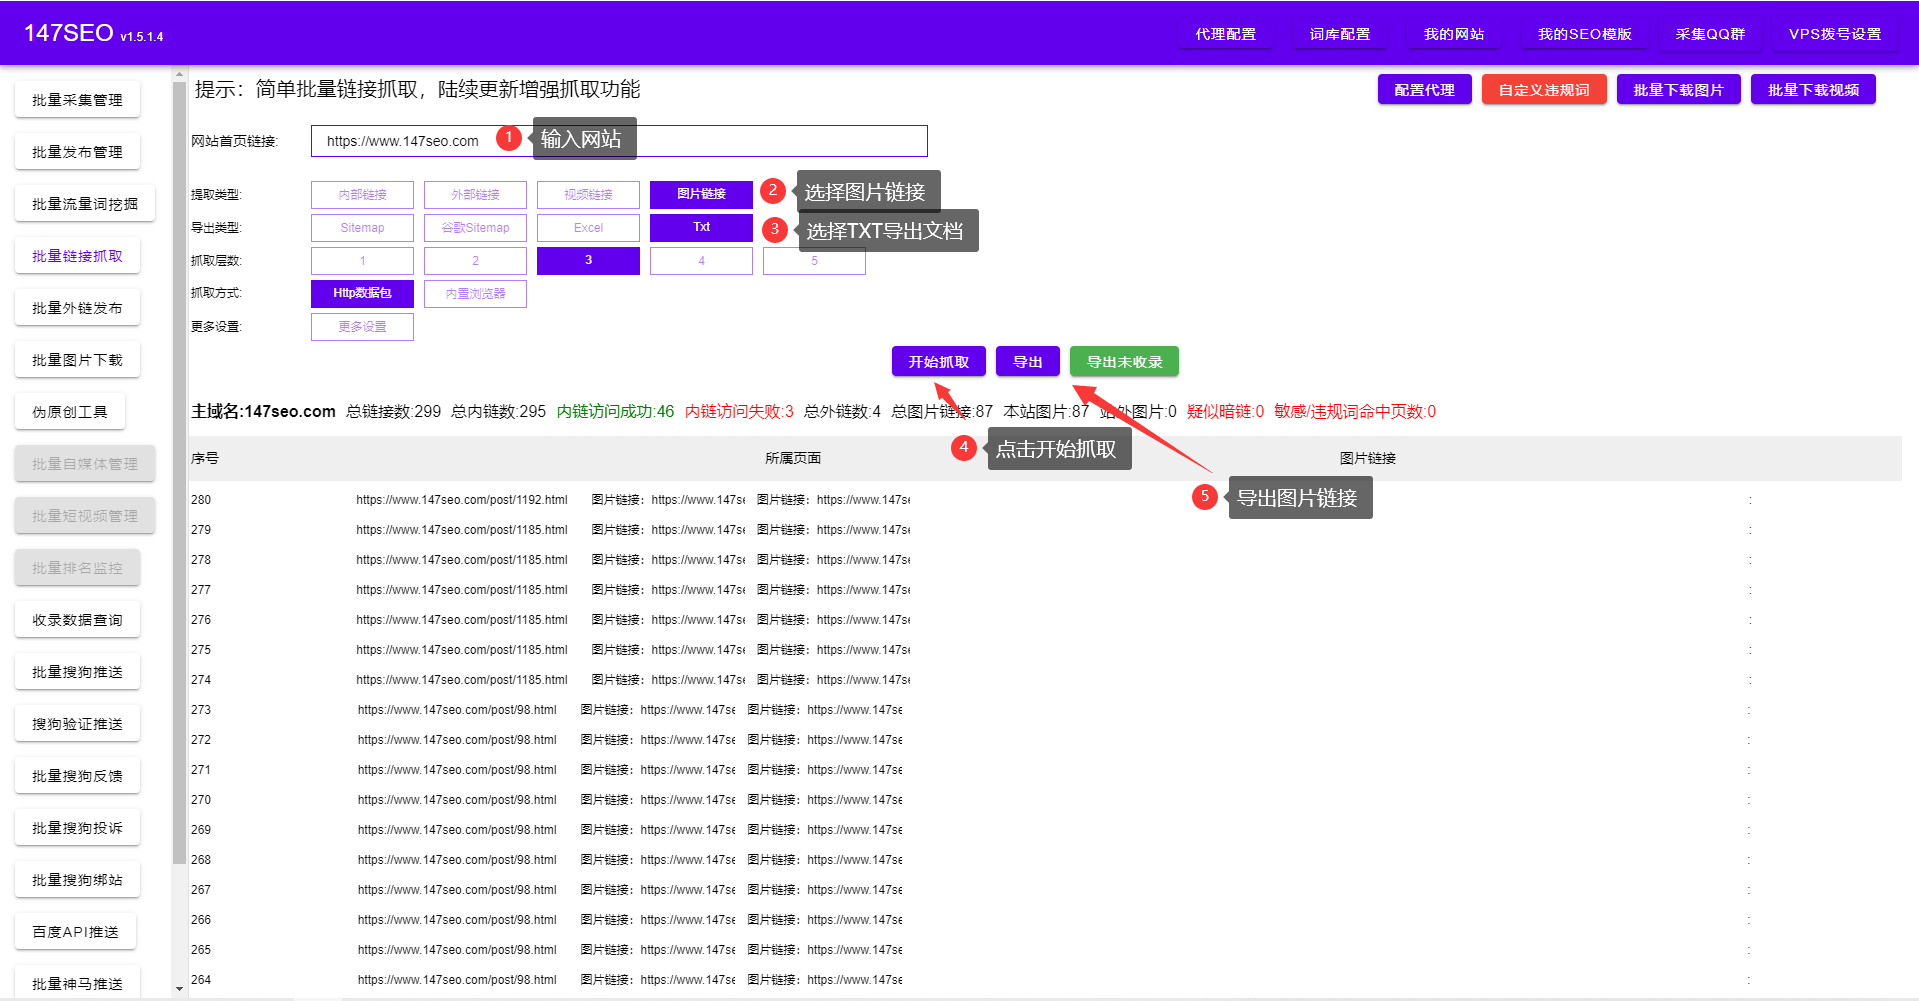Screen dimensions: 1919x1001
Task: Click the 导出 export button
Action: click(x=1027, y=362)
